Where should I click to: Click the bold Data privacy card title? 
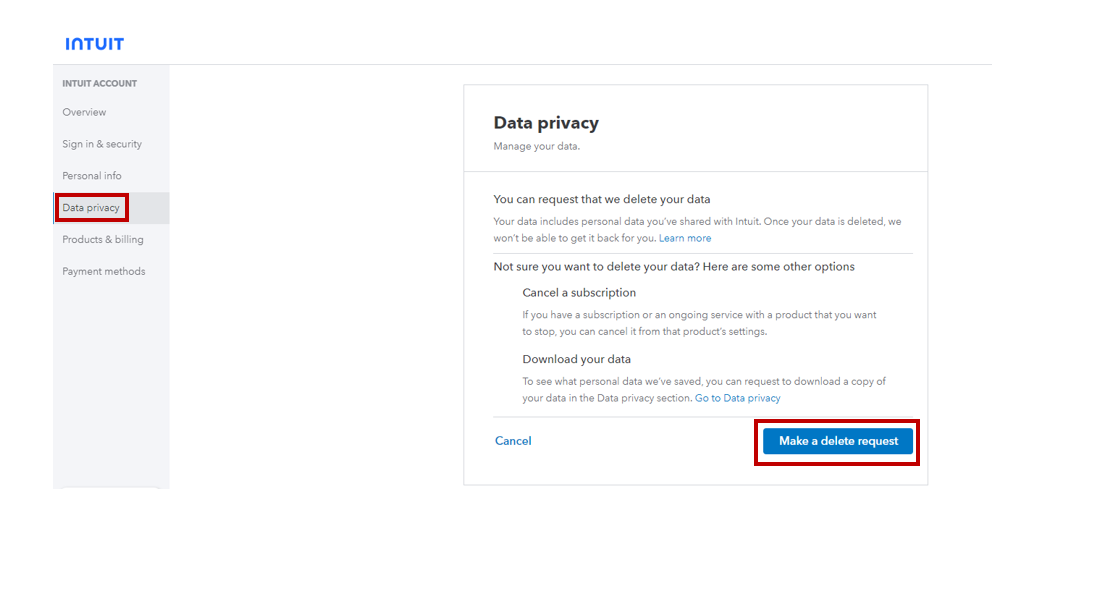546,123
